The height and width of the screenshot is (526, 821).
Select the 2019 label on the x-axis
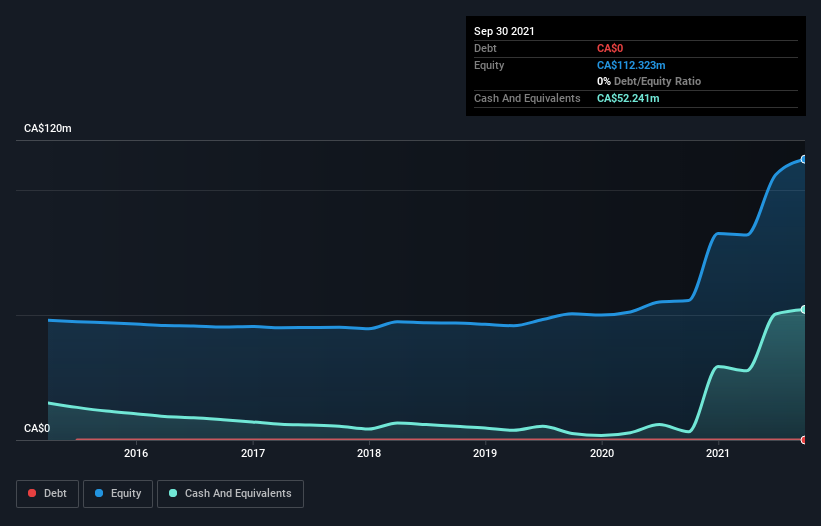(x=485, y=453)
